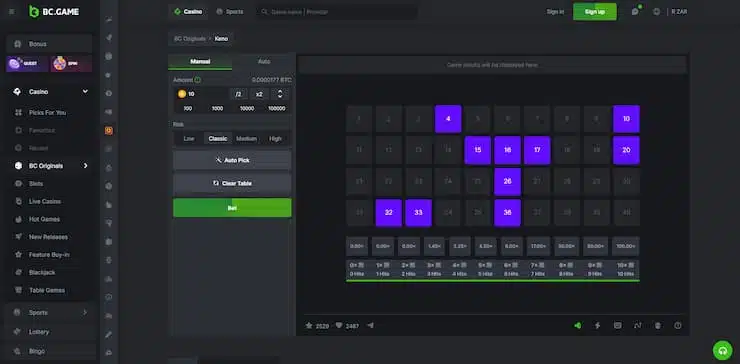Place wager with green Bet button

coord(232,208)
